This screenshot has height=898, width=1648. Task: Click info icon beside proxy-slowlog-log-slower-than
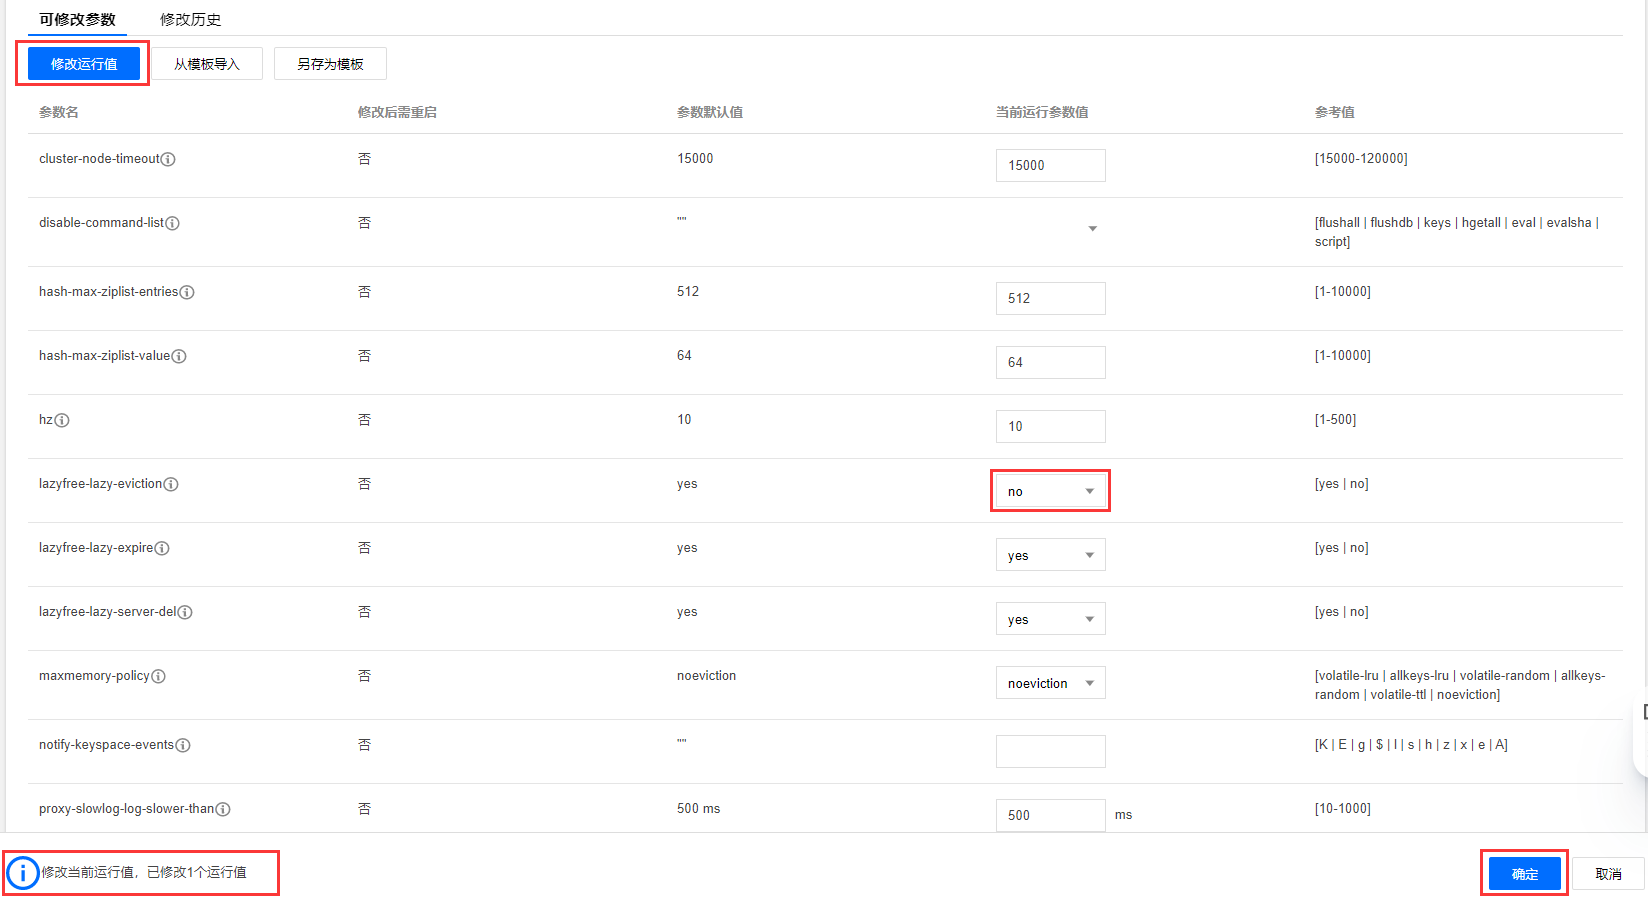[223, 810]
